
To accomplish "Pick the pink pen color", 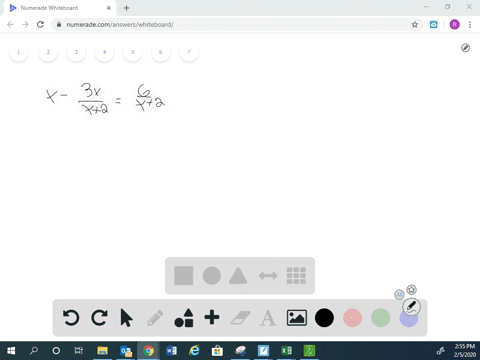I will tap(352, 318).
